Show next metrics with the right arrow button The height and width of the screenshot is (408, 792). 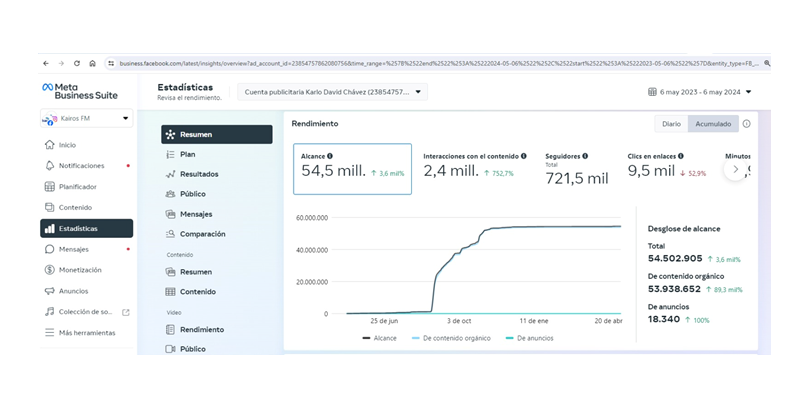click(735, 169)
